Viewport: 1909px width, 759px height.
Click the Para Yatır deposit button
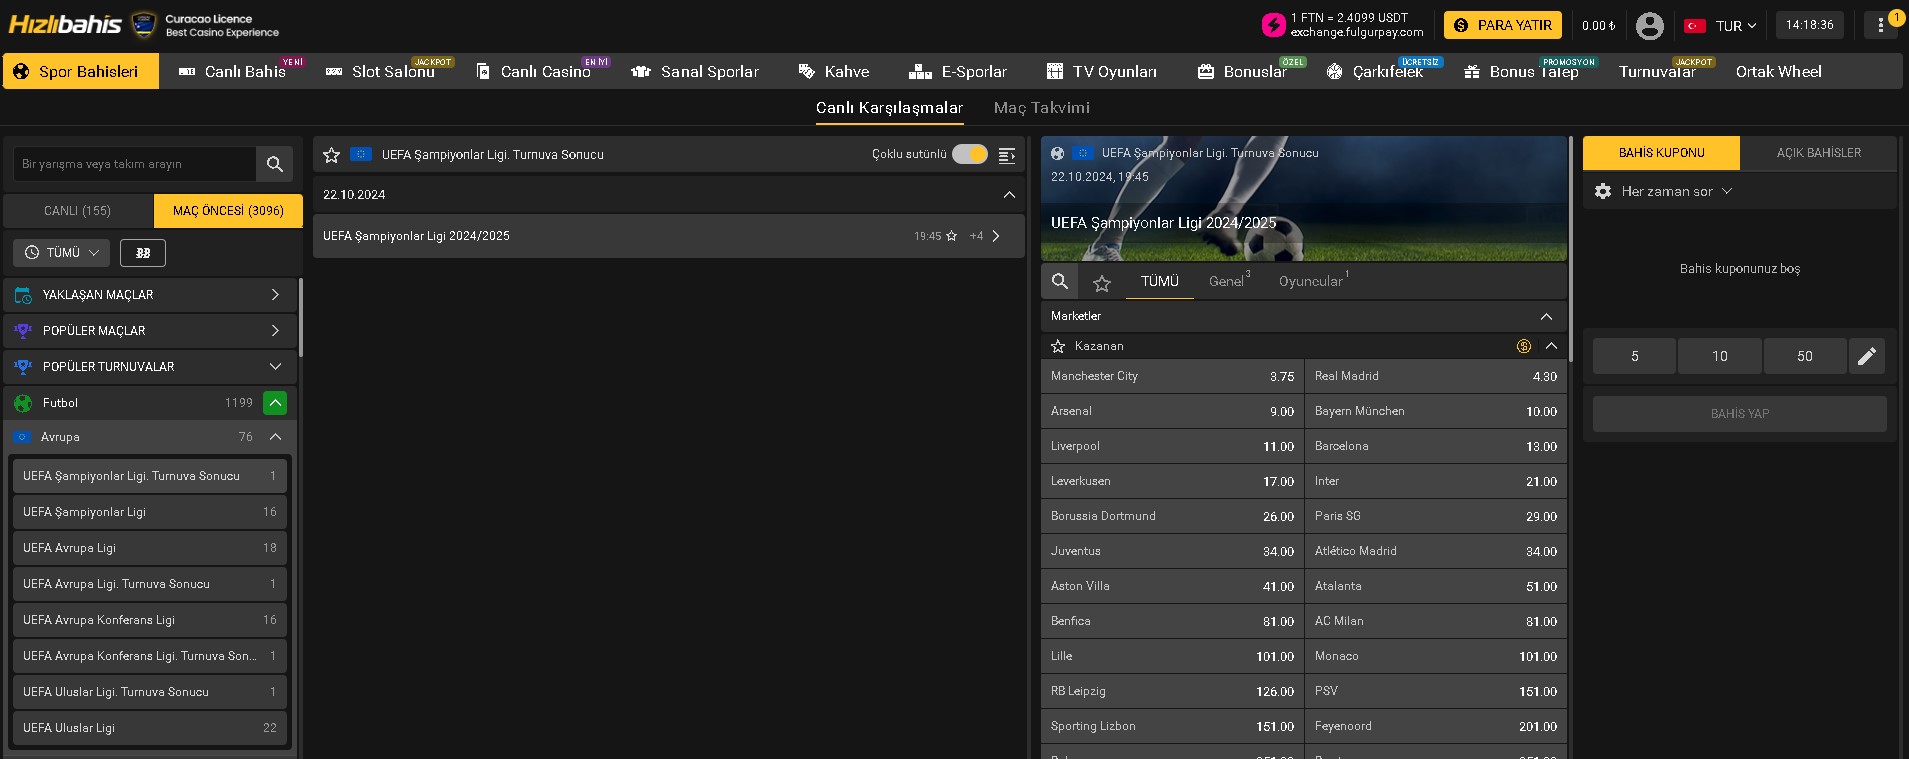pos(1503,25)
